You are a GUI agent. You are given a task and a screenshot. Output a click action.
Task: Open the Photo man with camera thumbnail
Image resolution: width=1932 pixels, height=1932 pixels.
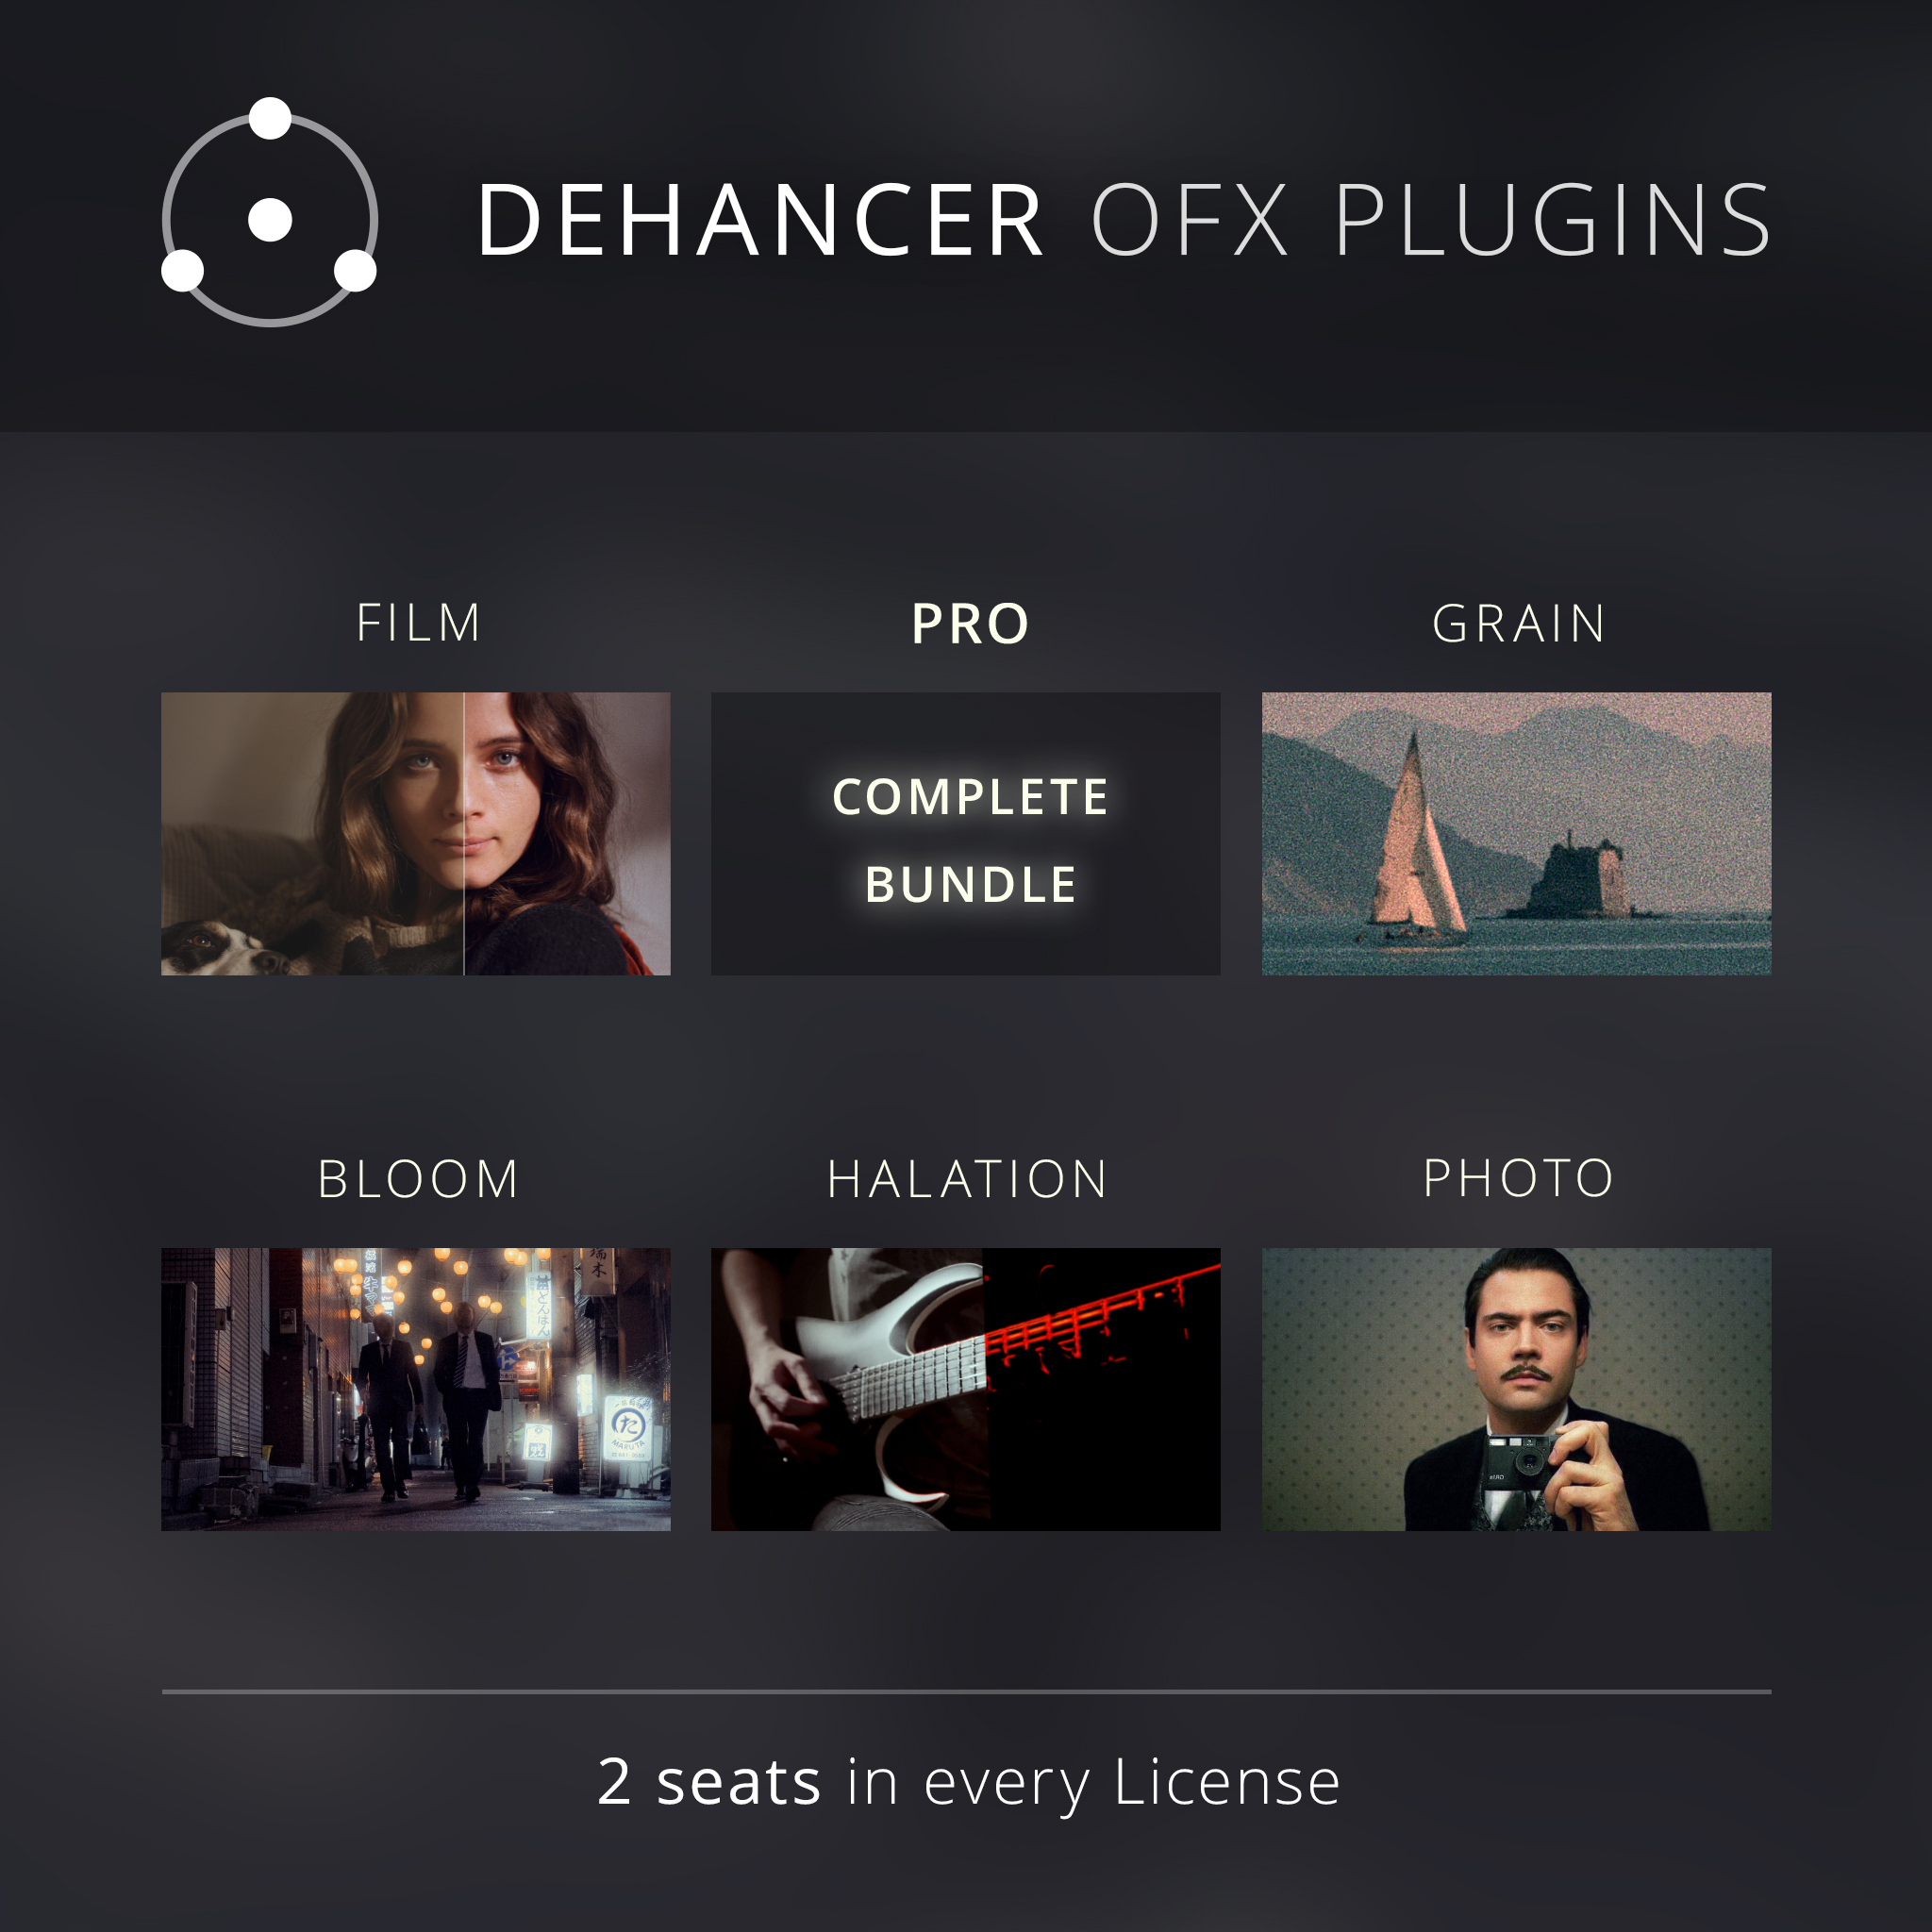(1516, 1389)
